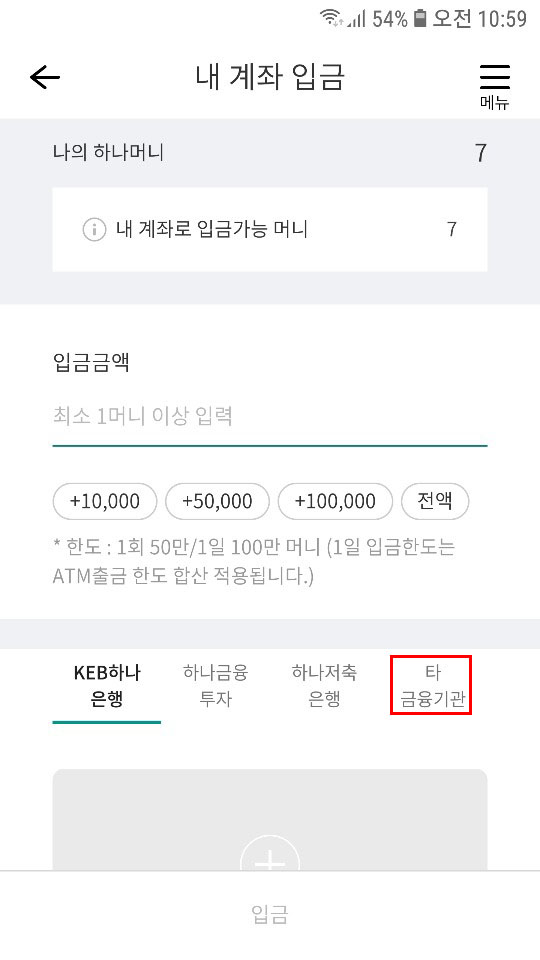Tap the 입금 submit button
This screenshot has width=540, height=960.
[x=269, y=915]
